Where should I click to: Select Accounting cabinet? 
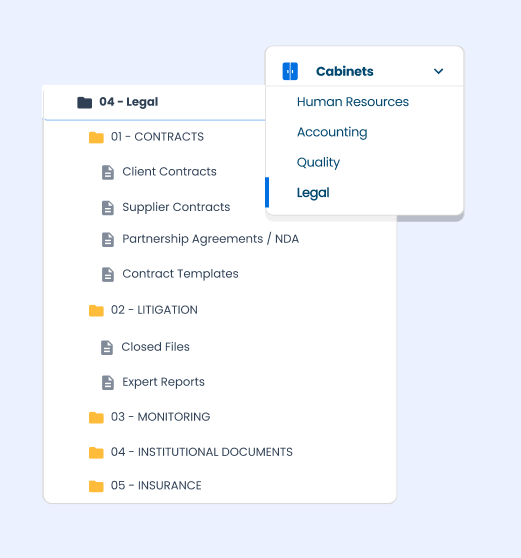pyautogui.click(x=332, y=132)
